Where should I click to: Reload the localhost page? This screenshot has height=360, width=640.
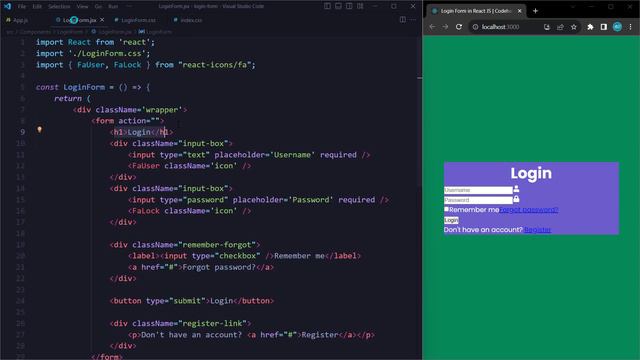tap(459, 27)
